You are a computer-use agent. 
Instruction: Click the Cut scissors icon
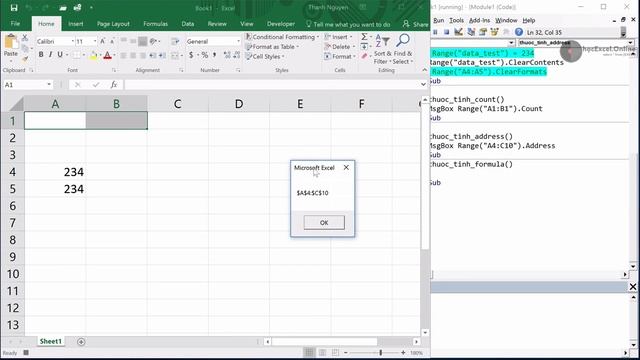(25, 38)
